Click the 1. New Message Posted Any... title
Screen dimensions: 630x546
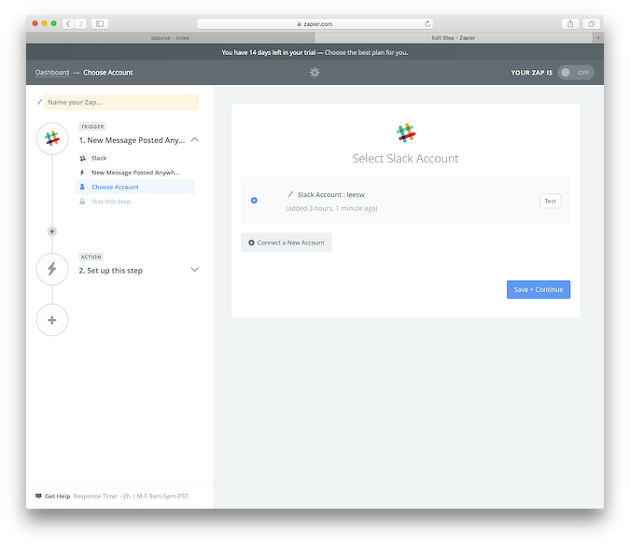(x=132, y=140)
